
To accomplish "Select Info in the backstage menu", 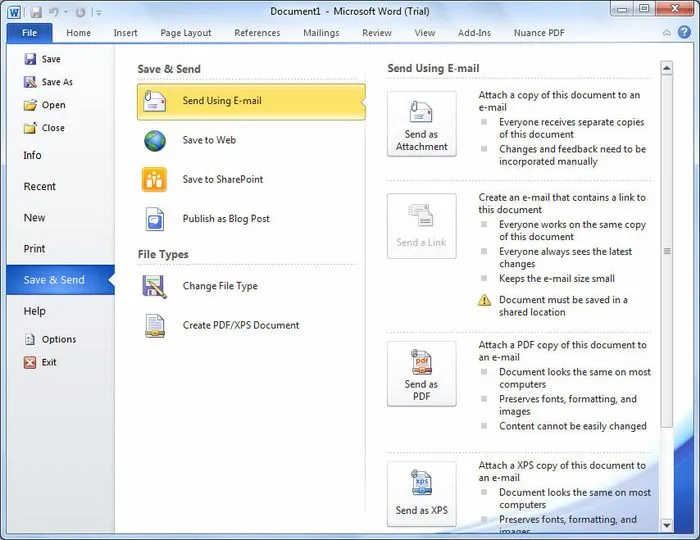I will click(x=32, y=155).
